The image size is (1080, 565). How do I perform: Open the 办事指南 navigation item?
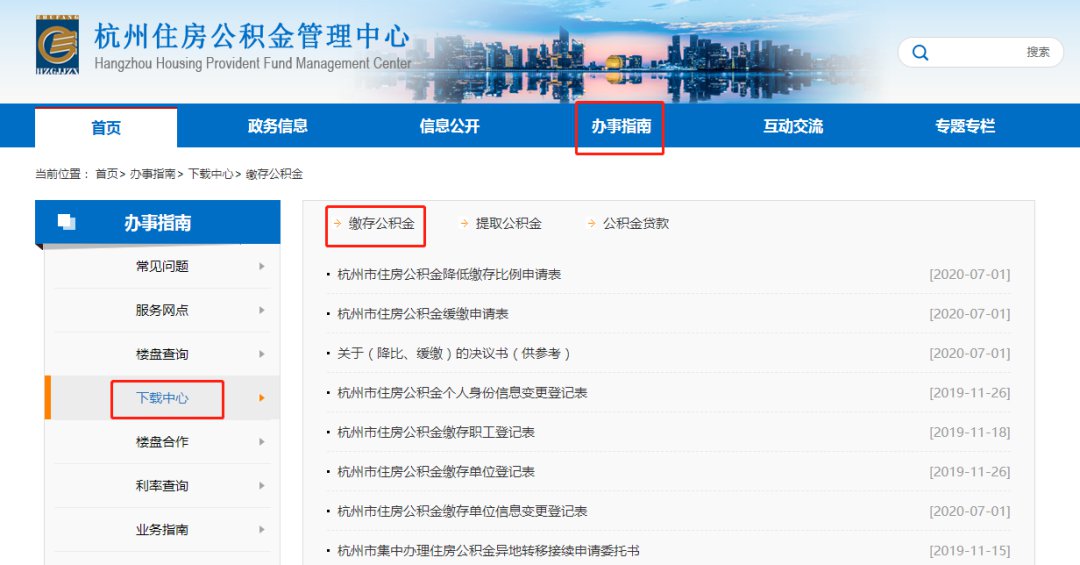[621, 126]
